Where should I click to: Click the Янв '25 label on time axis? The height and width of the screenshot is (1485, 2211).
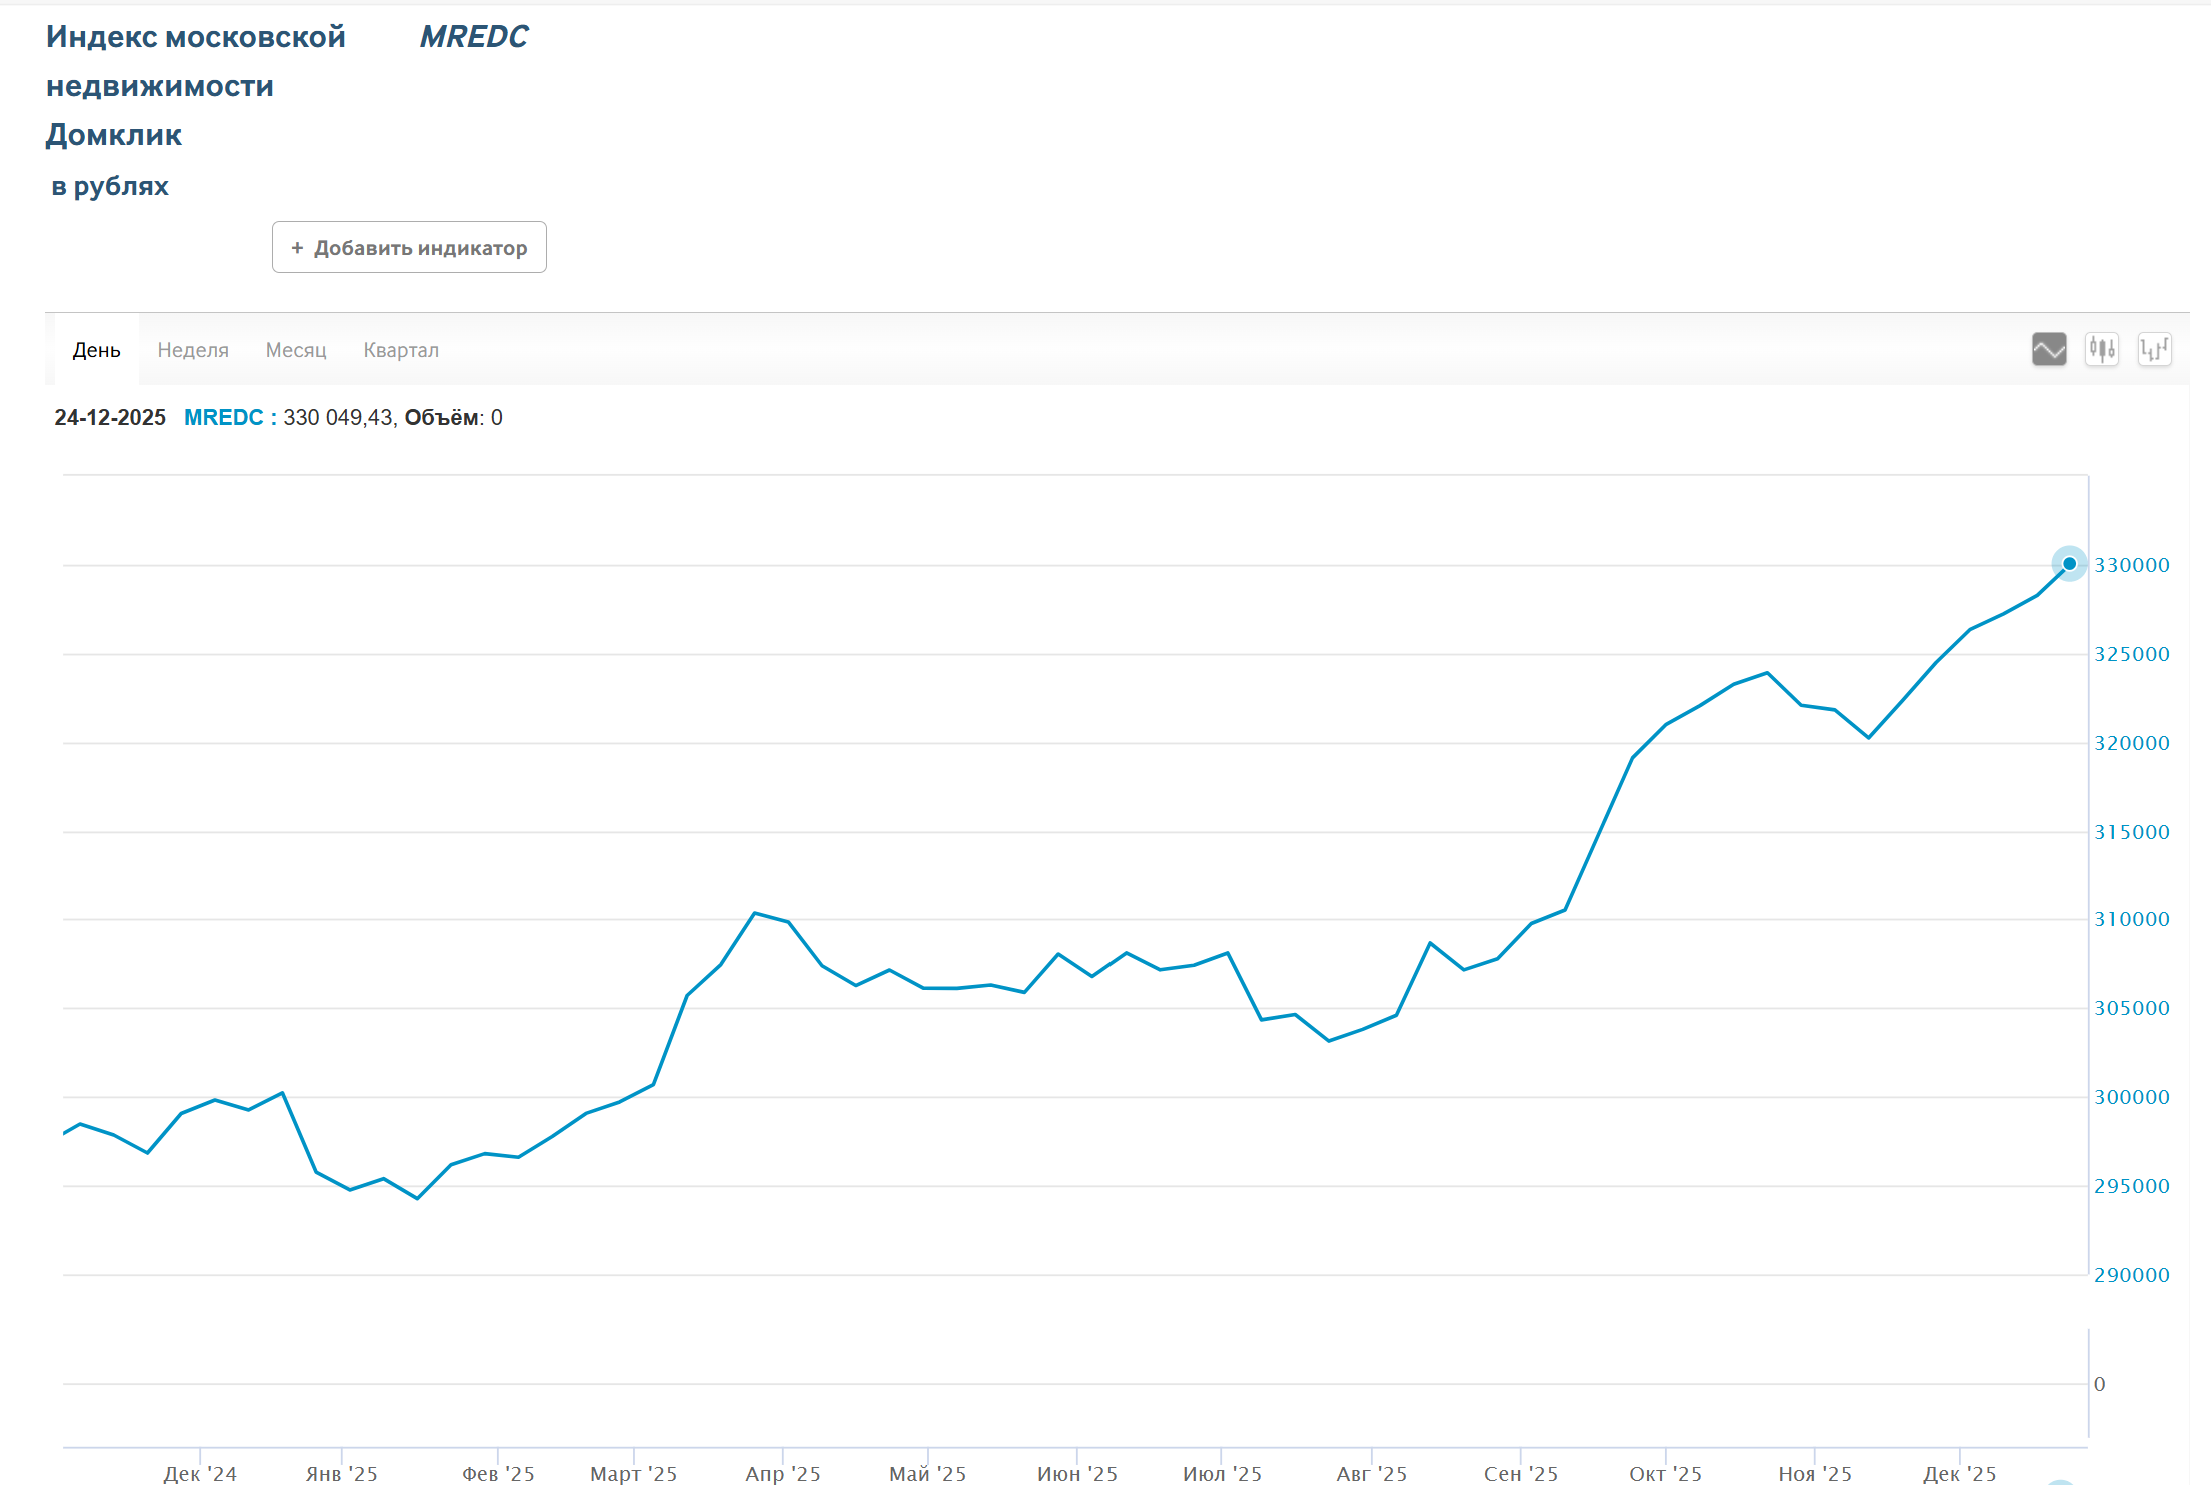[x=341, y=1473]
